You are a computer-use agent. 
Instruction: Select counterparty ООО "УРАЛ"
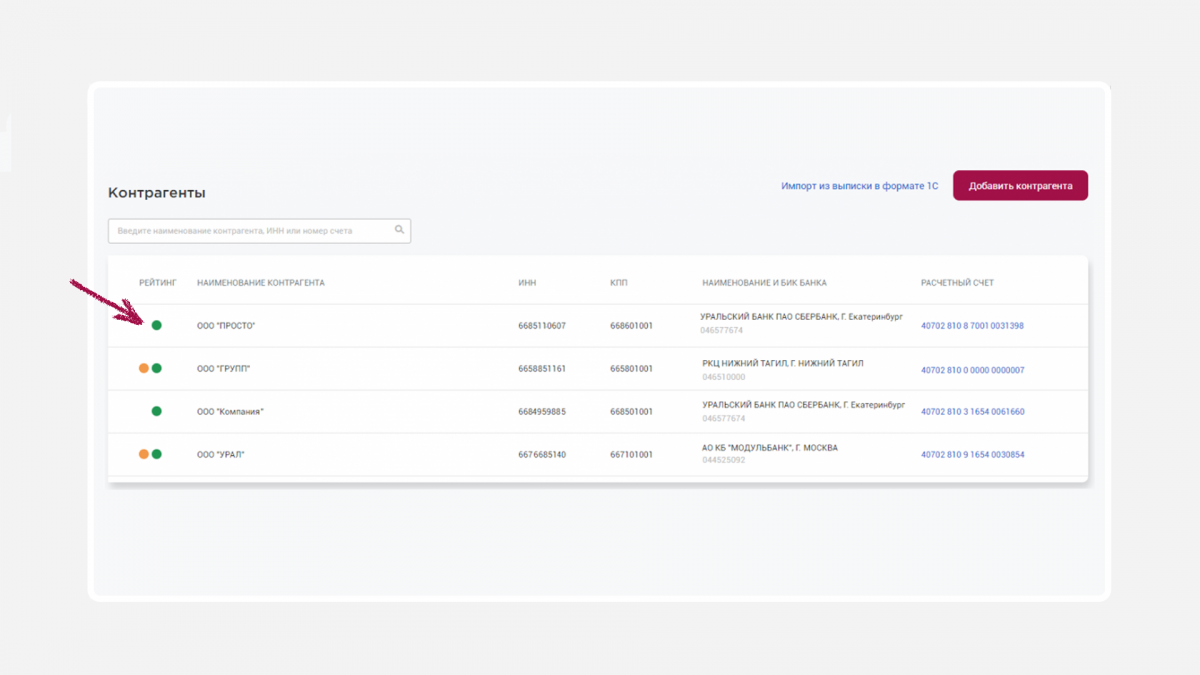pyautogui.click(x=221, y=455)
